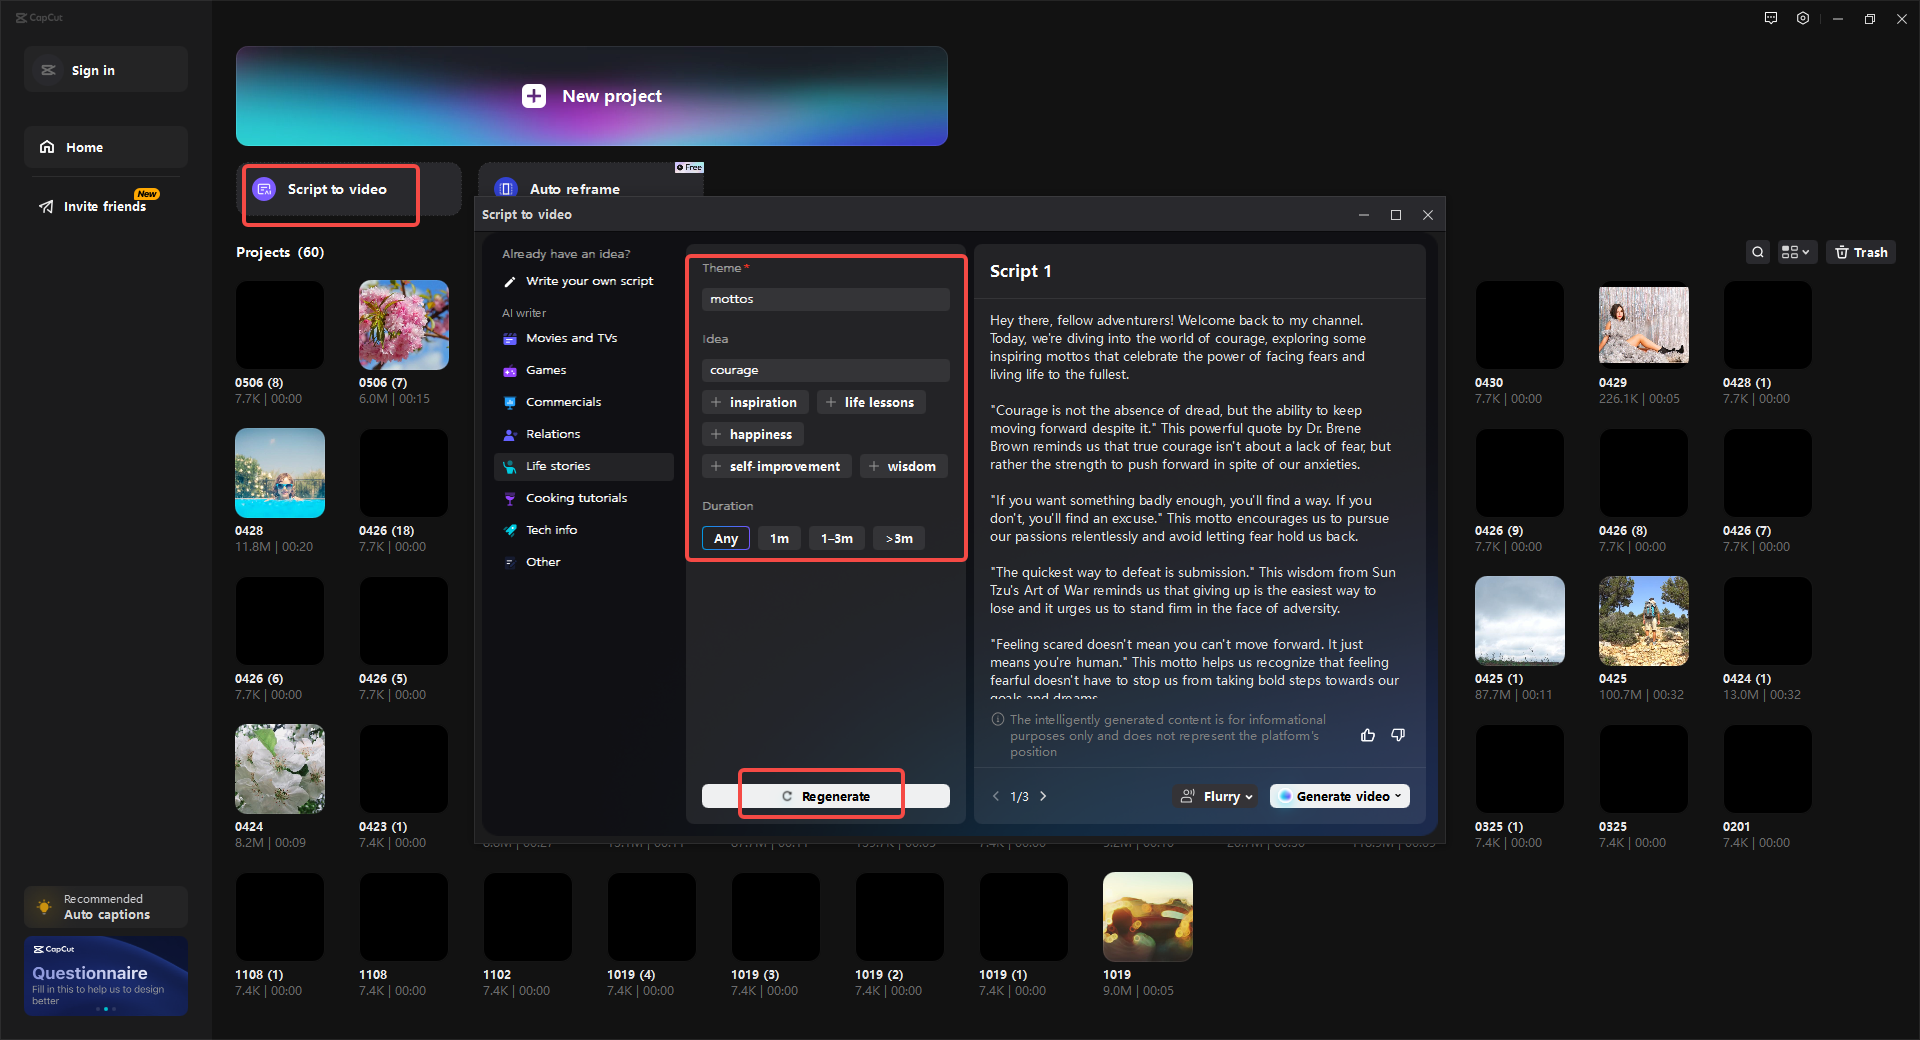Click the Relations category icon

coord(510,435)
